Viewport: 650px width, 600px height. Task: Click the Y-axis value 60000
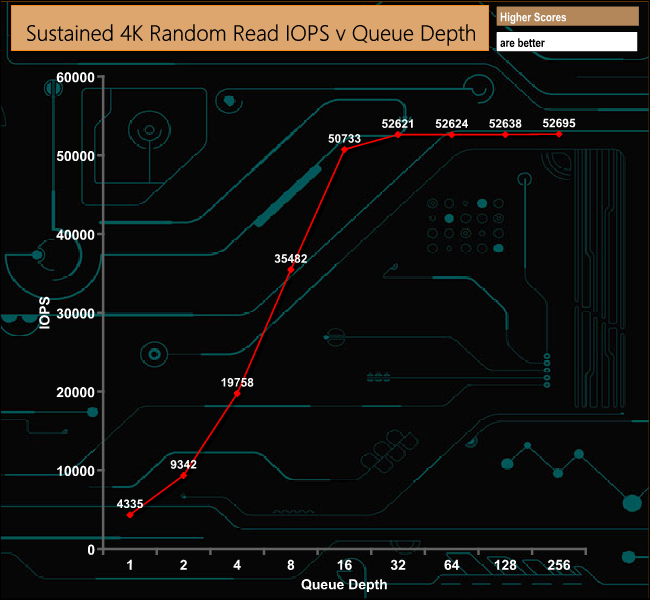coord(75,77)
